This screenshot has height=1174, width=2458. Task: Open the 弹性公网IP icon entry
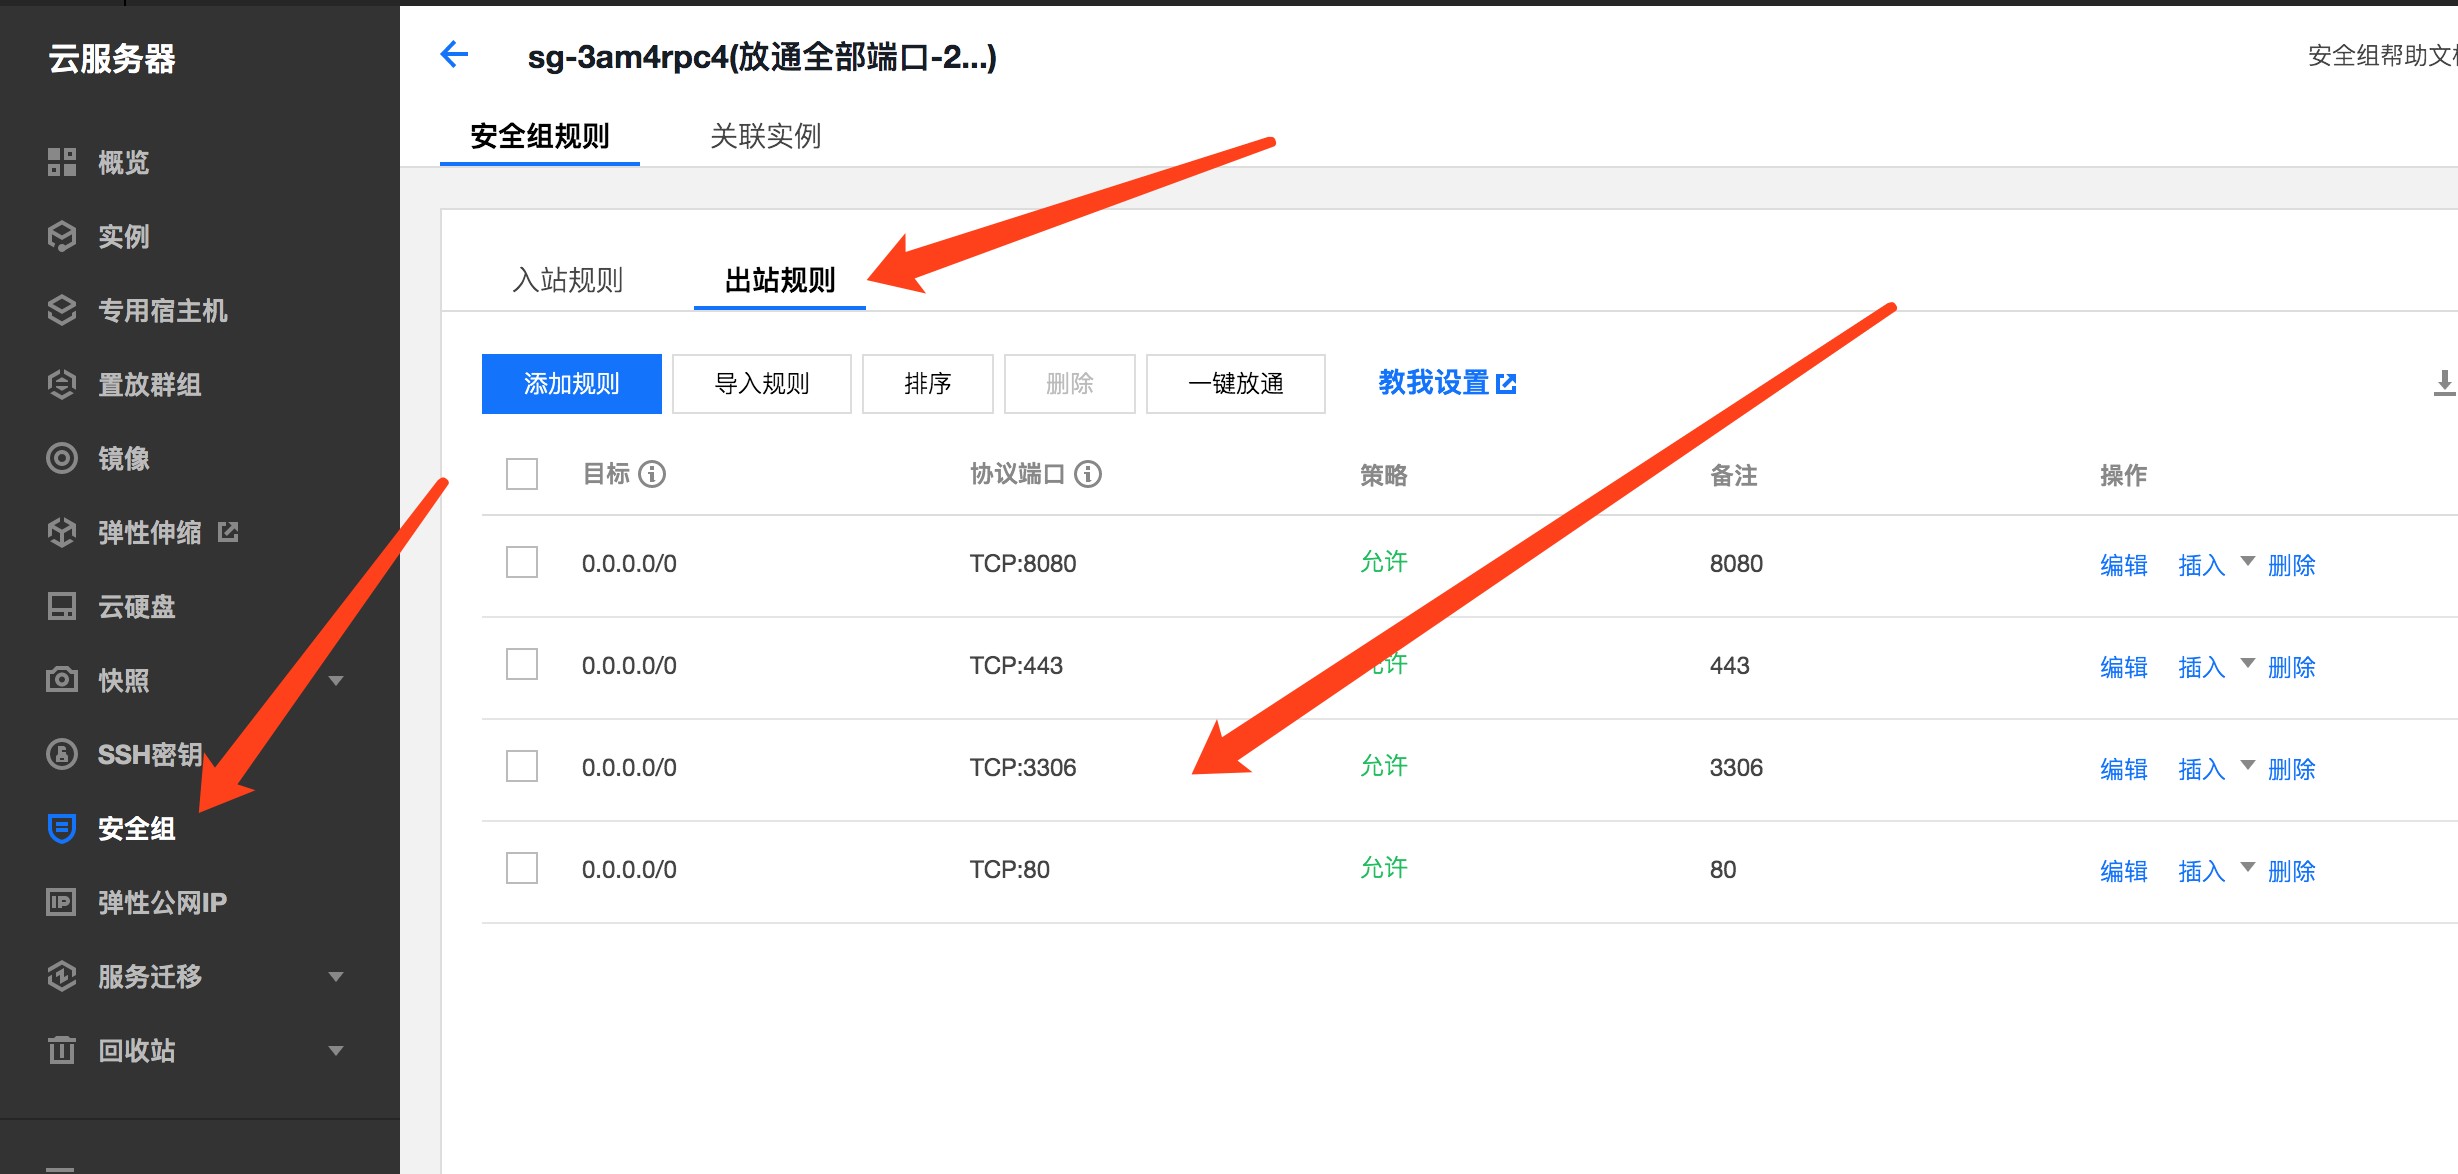(x=62, y=902)
